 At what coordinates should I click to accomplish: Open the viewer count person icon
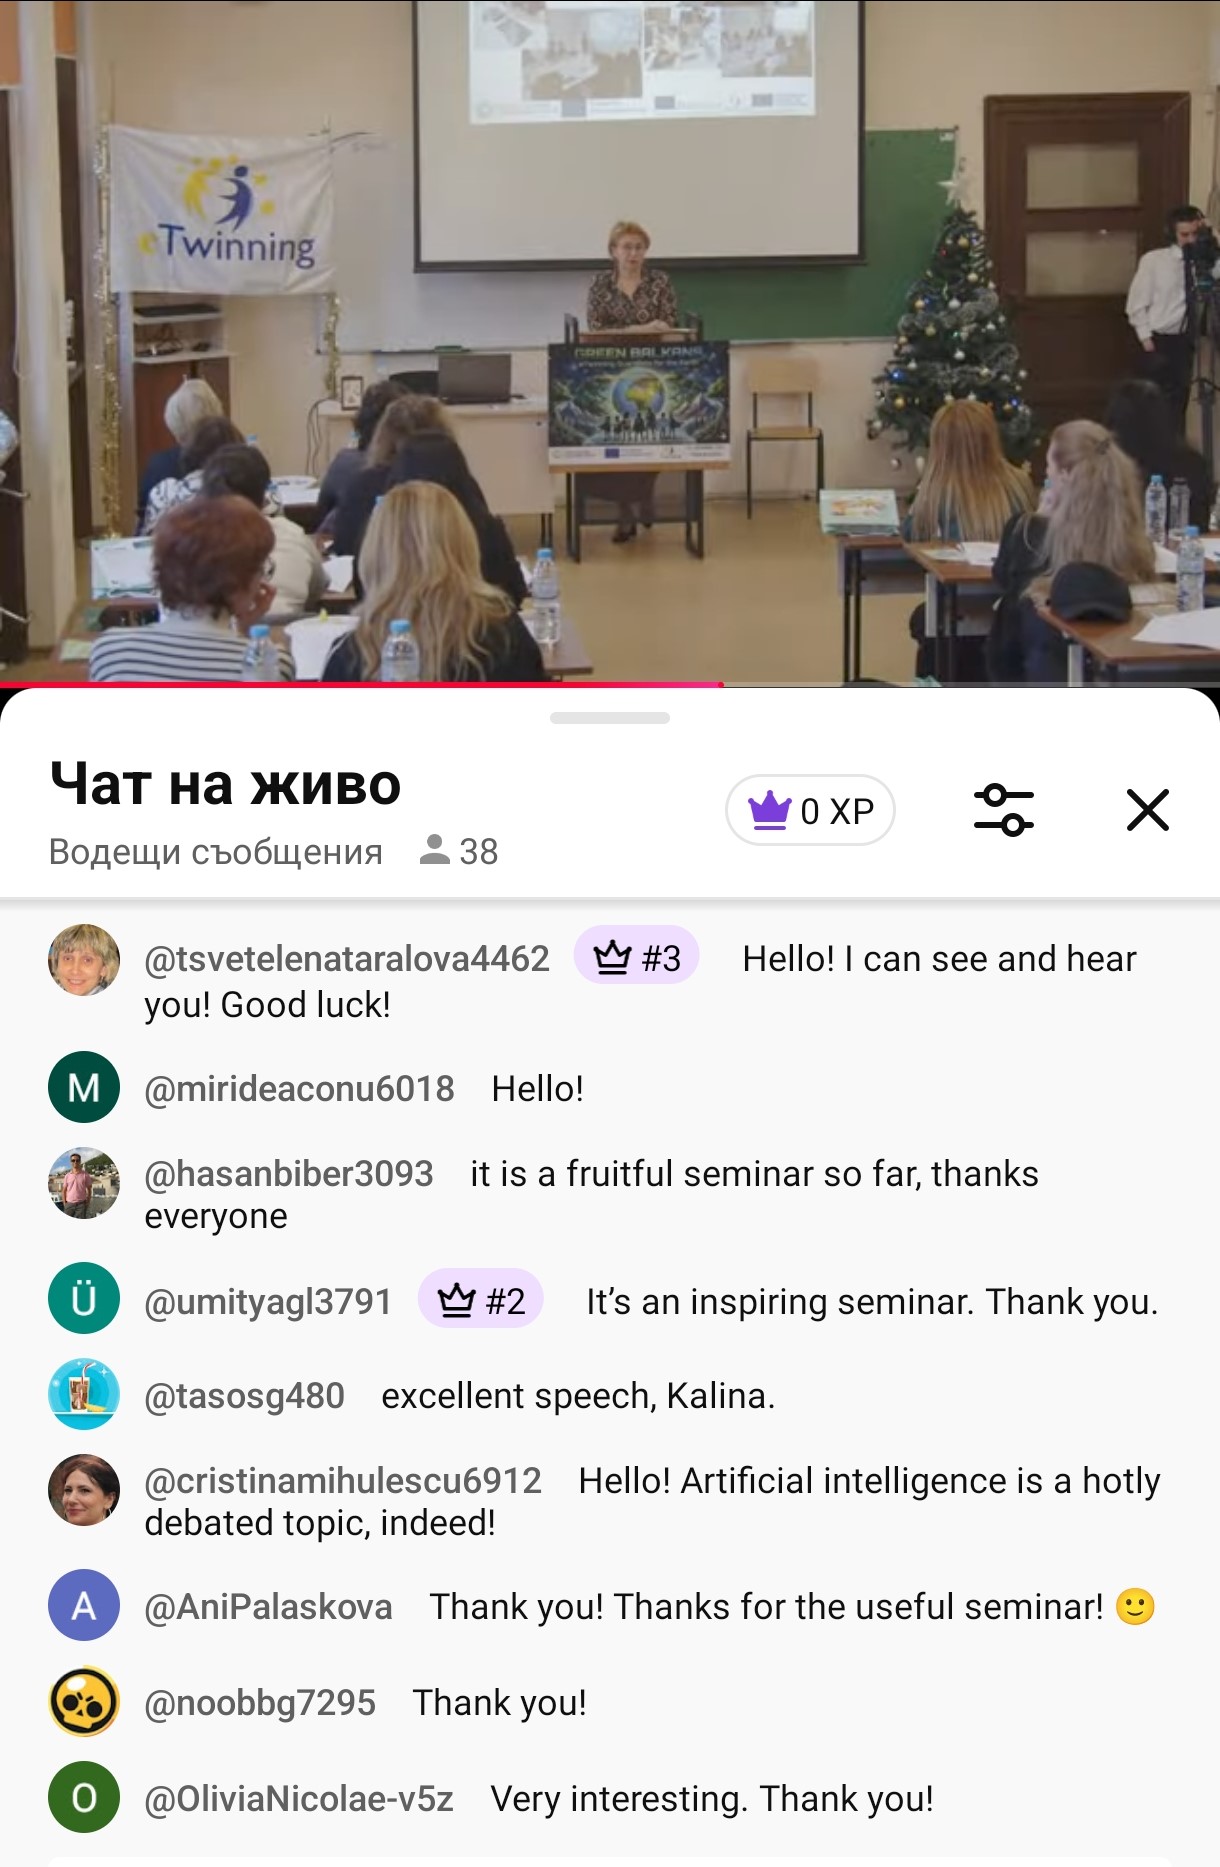click(x=435, y=850)
